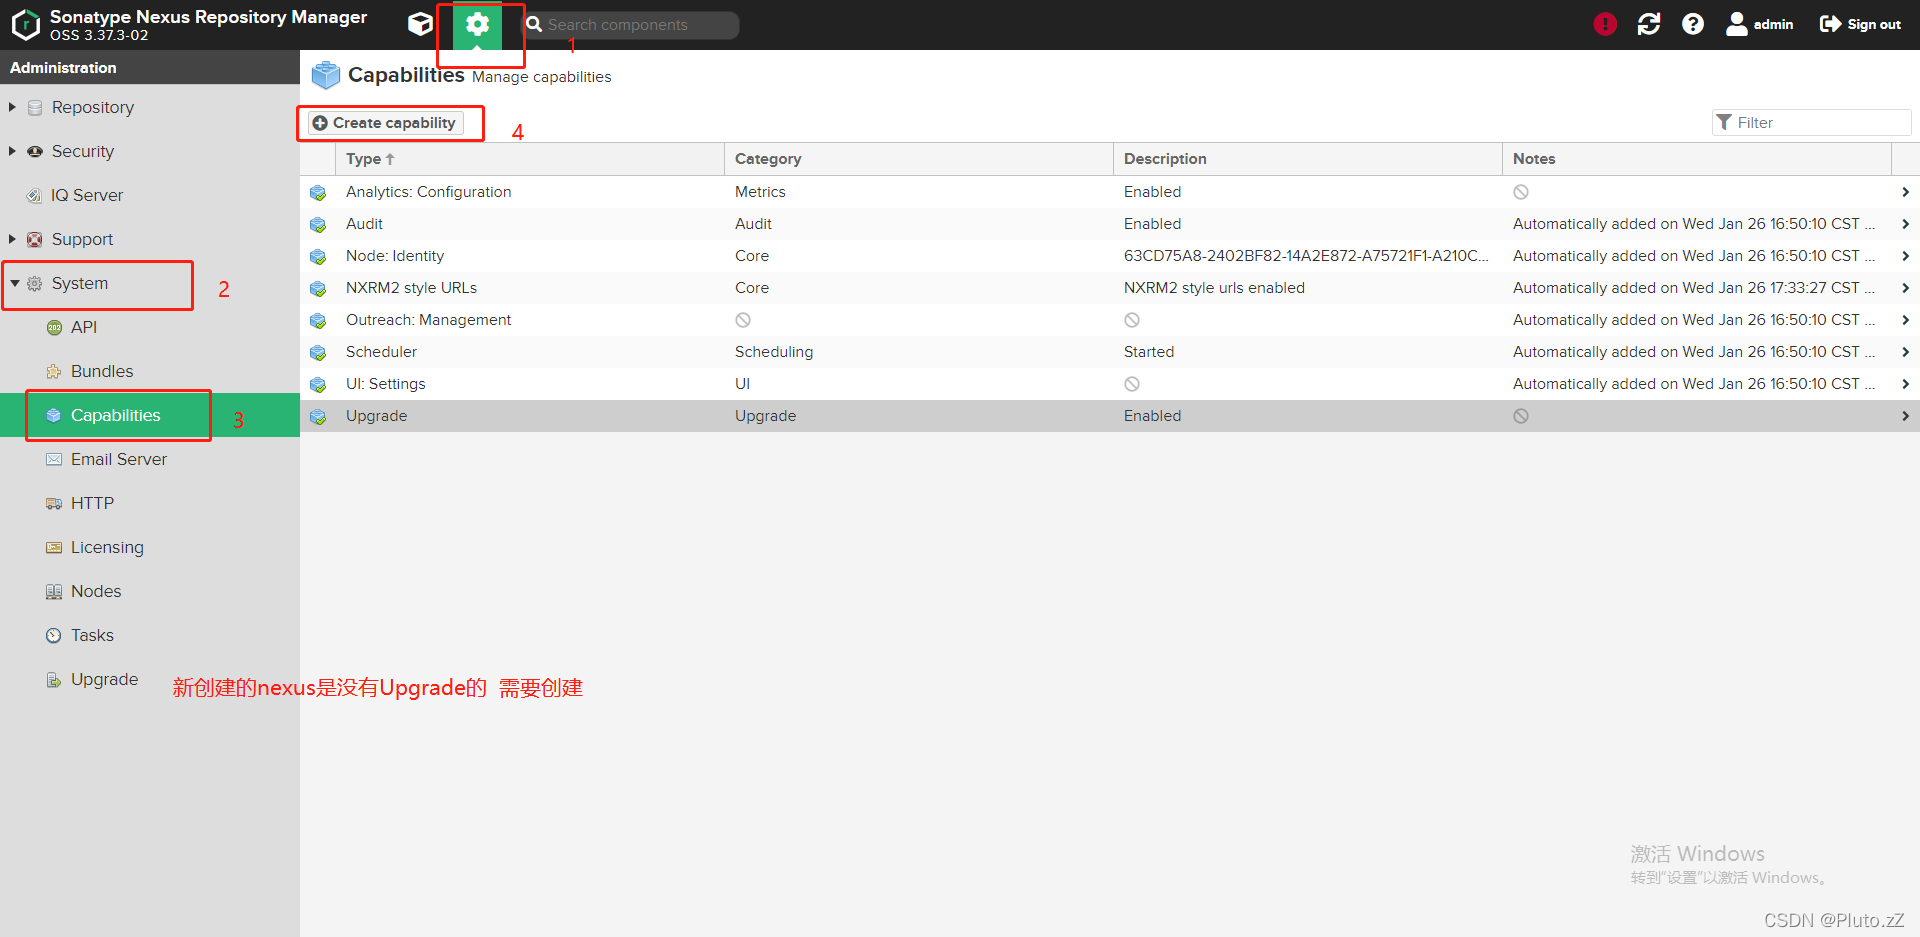
Task: Open the Analytics: Configuration row
Action: [1110, 192]
